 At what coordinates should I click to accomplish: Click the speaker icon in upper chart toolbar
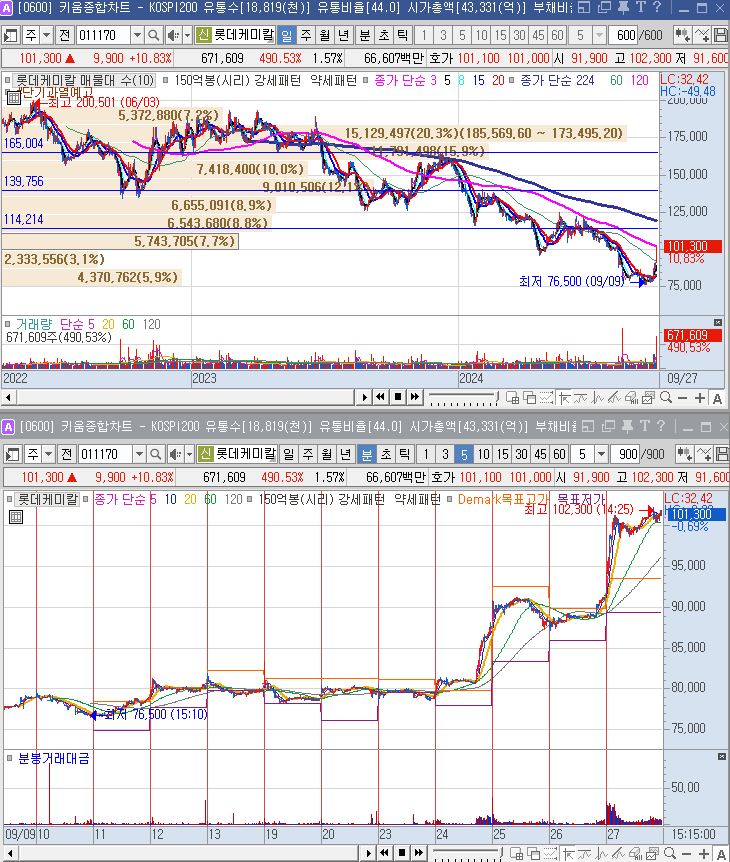(x=173, y=36)
